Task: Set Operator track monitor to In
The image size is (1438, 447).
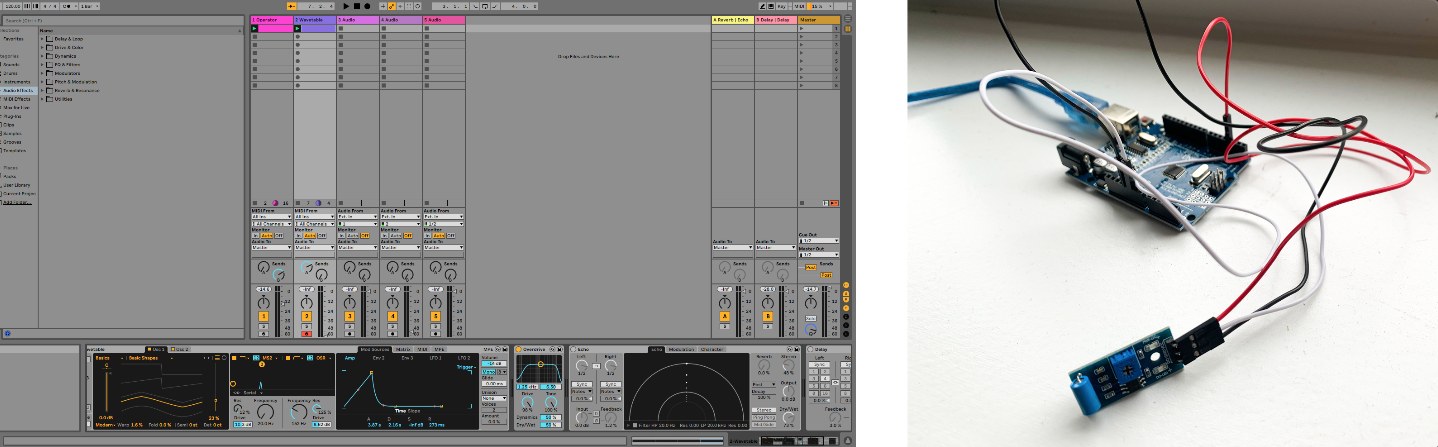Action: coord(256,235)
